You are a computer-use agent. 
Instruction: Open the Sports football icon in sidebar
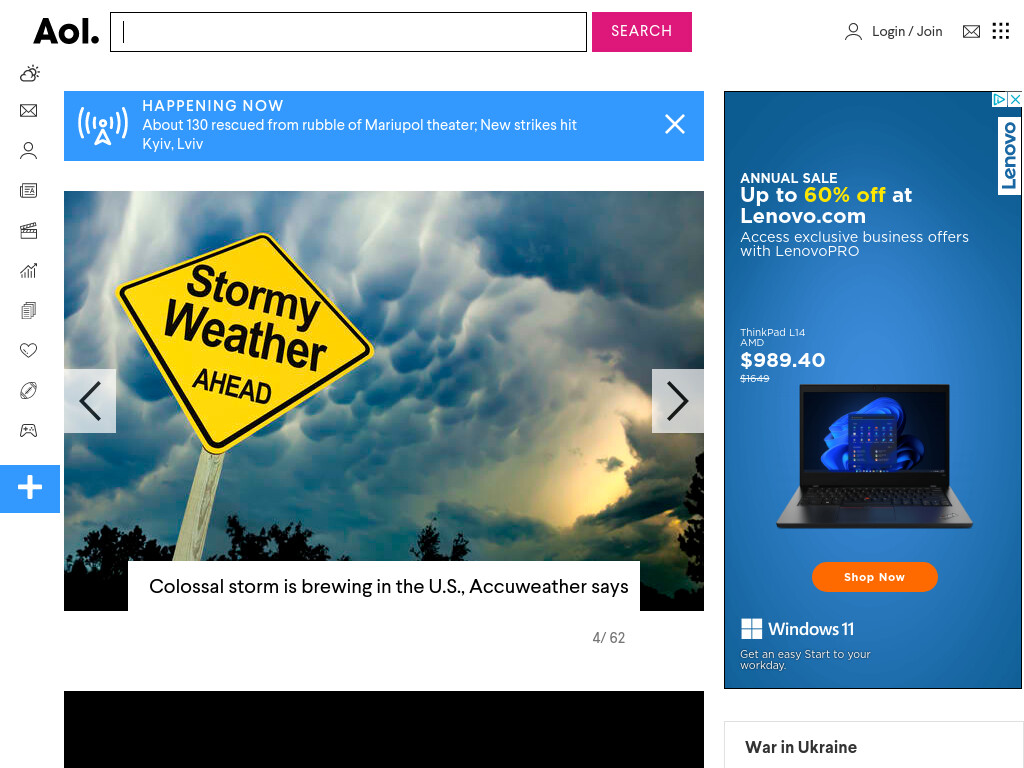coord(28,391)
